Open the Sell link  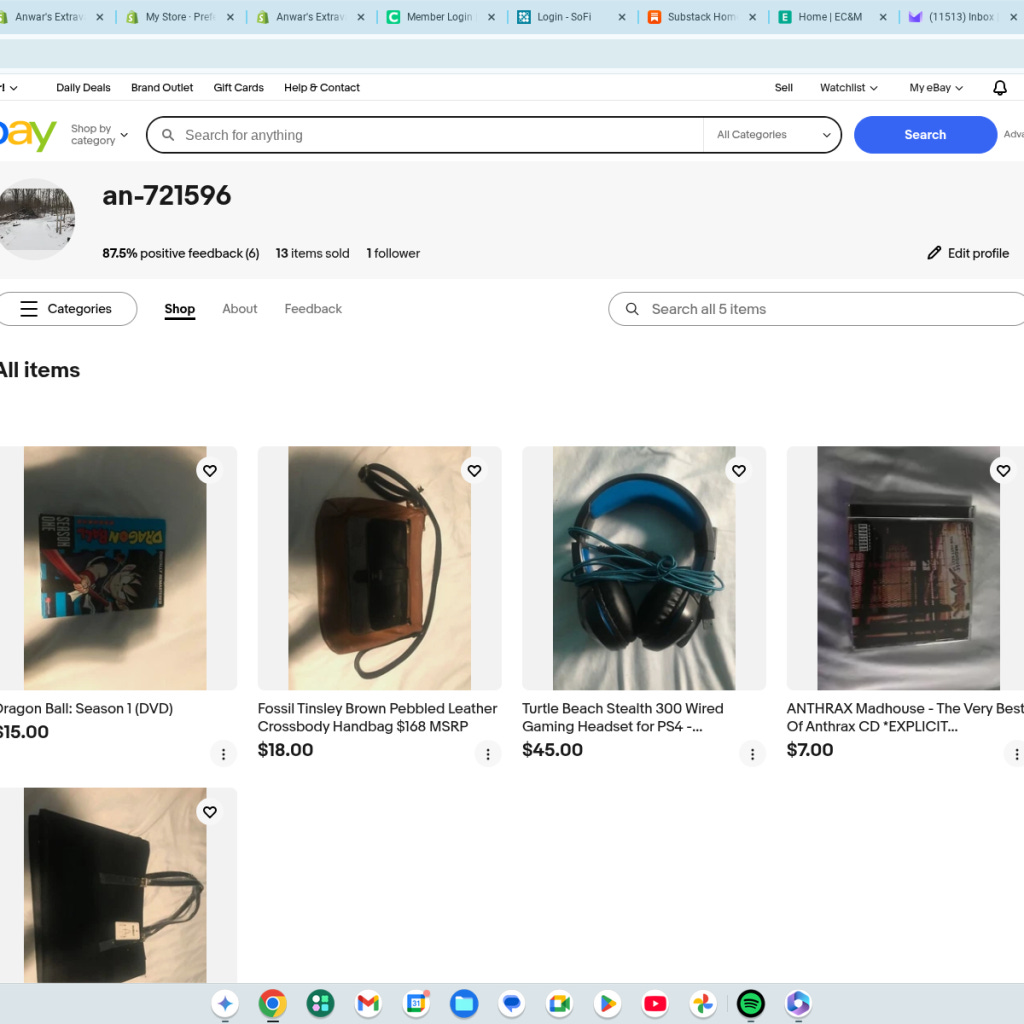784,88
